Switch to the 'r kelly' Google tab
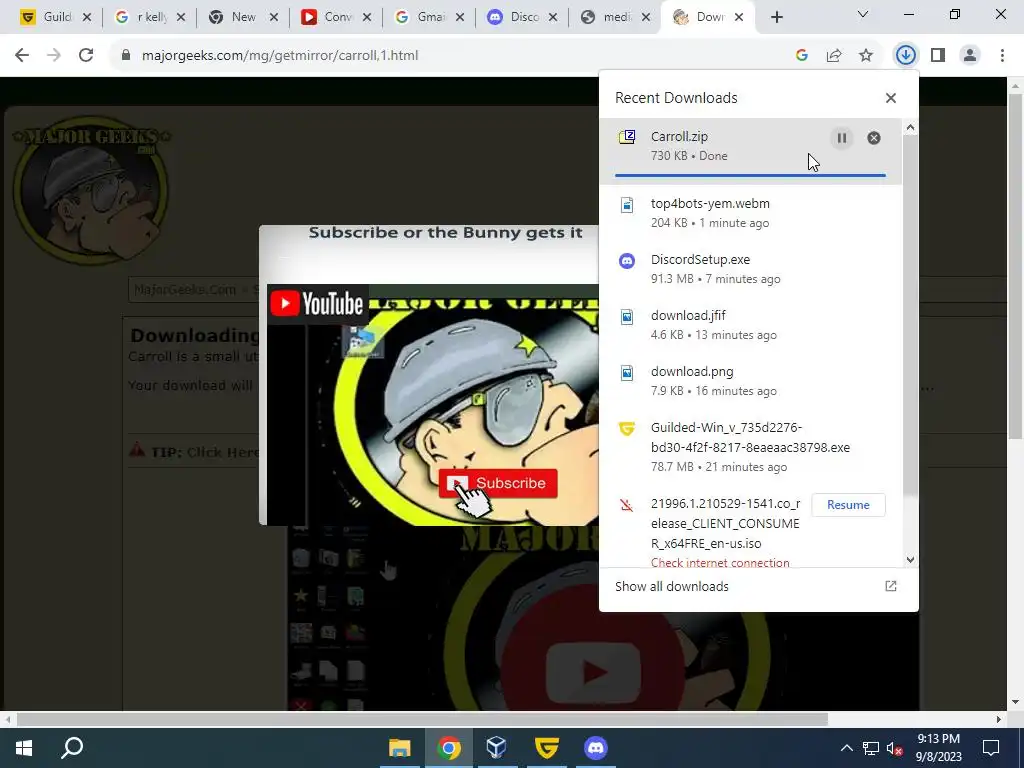This screenshot has height=768, width=1024. 150,18
